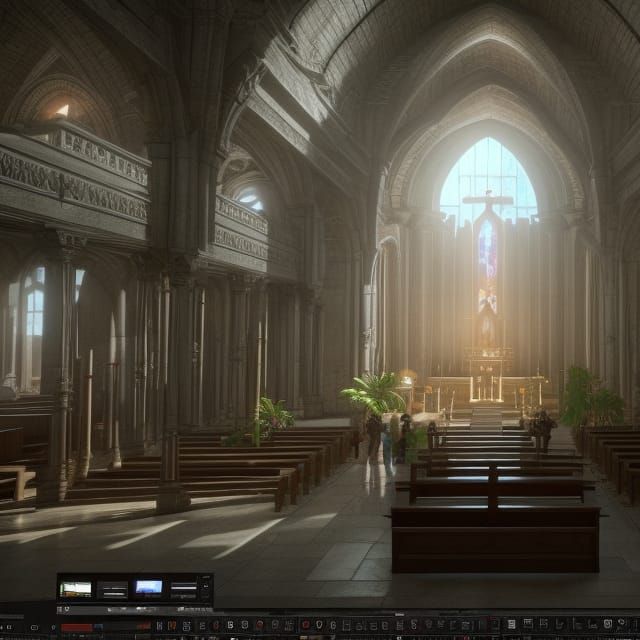Expand the small icons below the first thumbnail
This screenshot has height=640, width=640.
coord(63,608)
